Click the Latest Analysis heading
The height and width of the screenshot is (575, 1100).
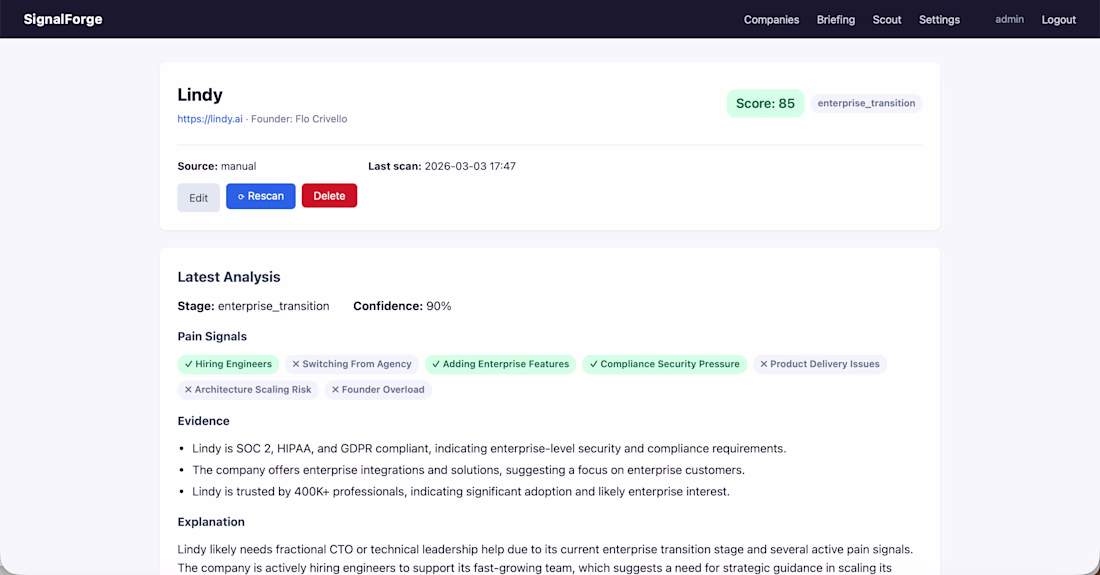pos(229,277)
